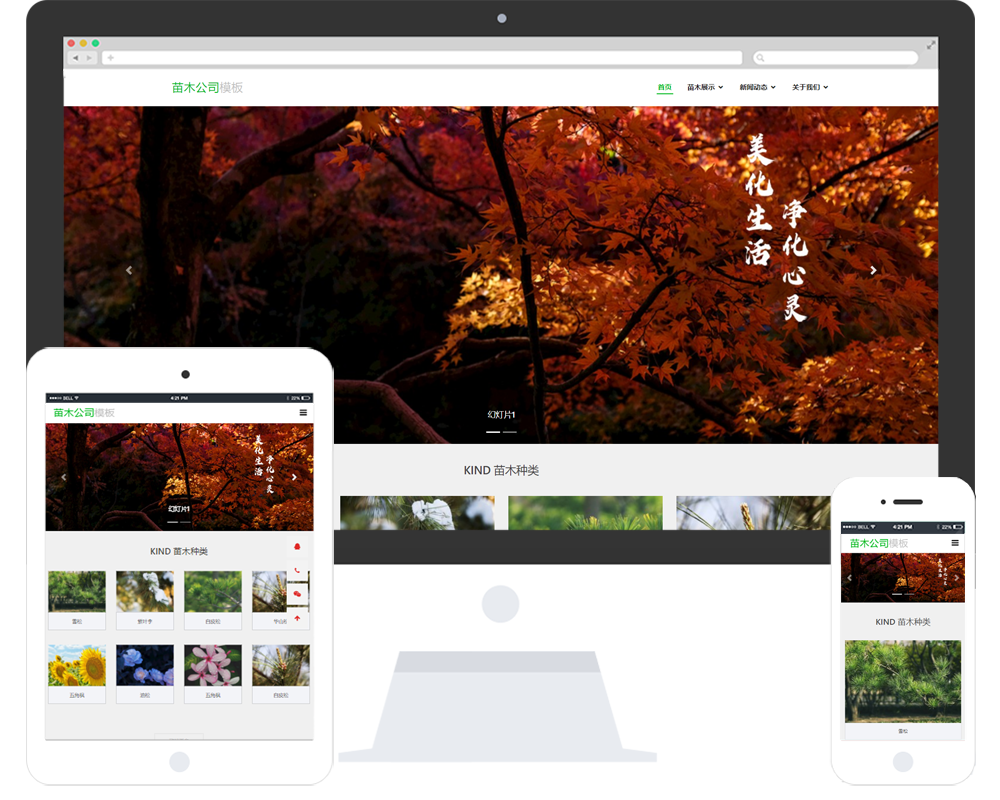
Task: Click the phone 苗木公司模板 logo
Action: point(879,543)
